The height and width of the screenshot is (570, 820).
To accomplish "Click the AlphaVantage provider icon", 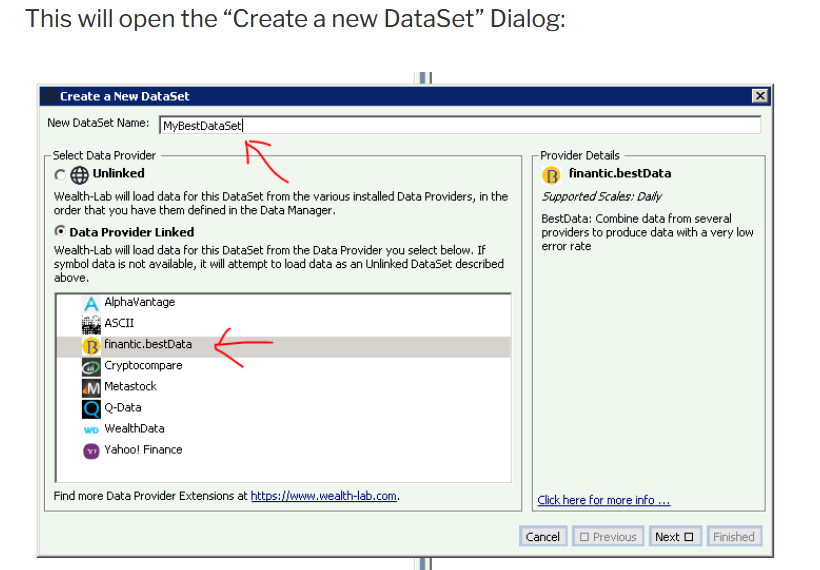I will pyautogui.click(x=91, y=304).
